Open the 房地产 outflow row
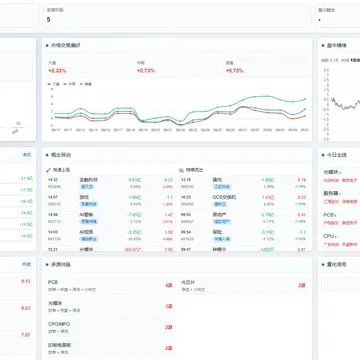Screen dimensions: 360x360 tap(244, 218)
